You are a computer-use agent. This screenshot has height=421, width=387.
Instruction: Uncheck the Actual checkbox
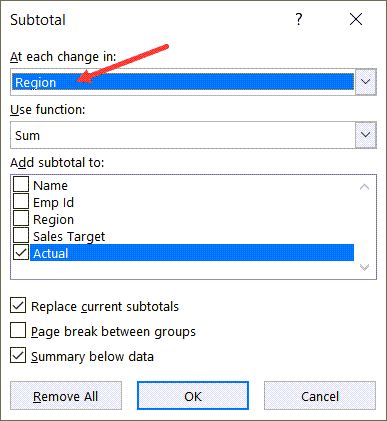click(x=21, y=252)
